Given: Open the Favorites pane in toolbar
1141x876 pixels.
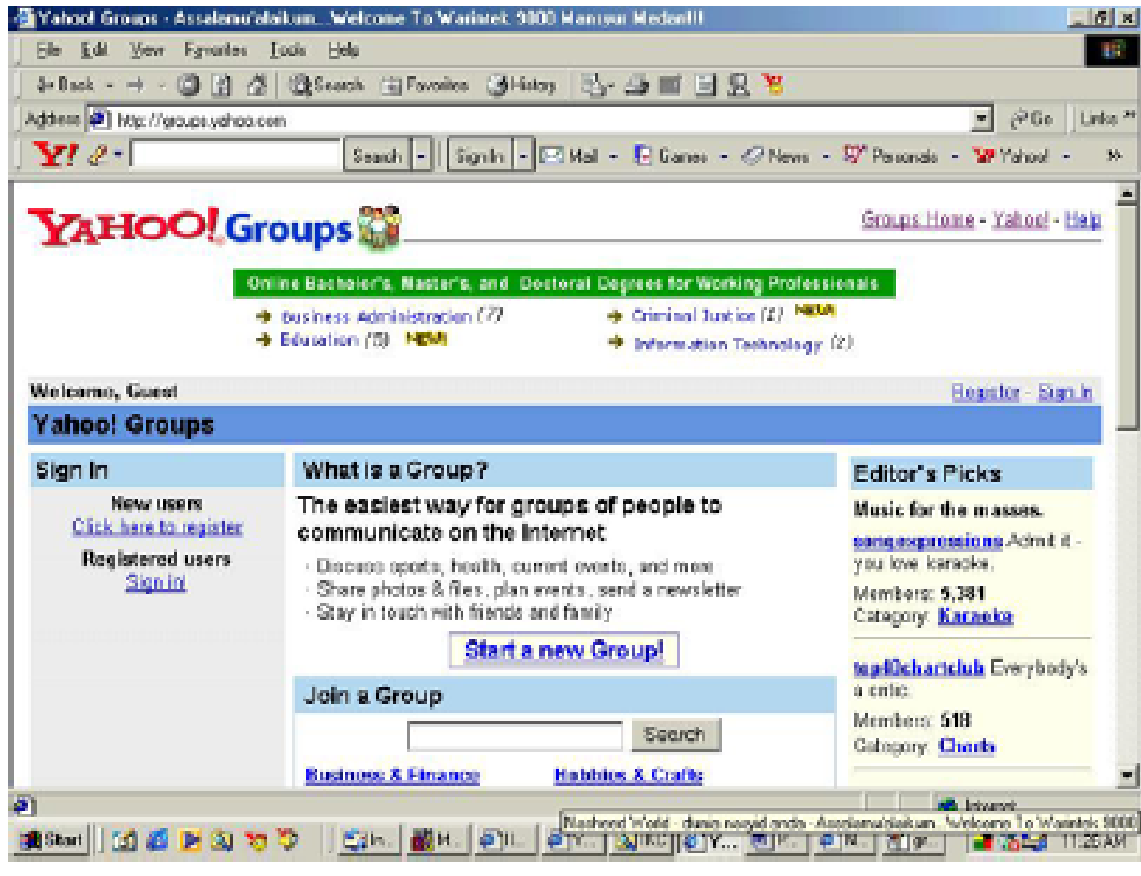Looking at the screenshot, I should point(425,85).
